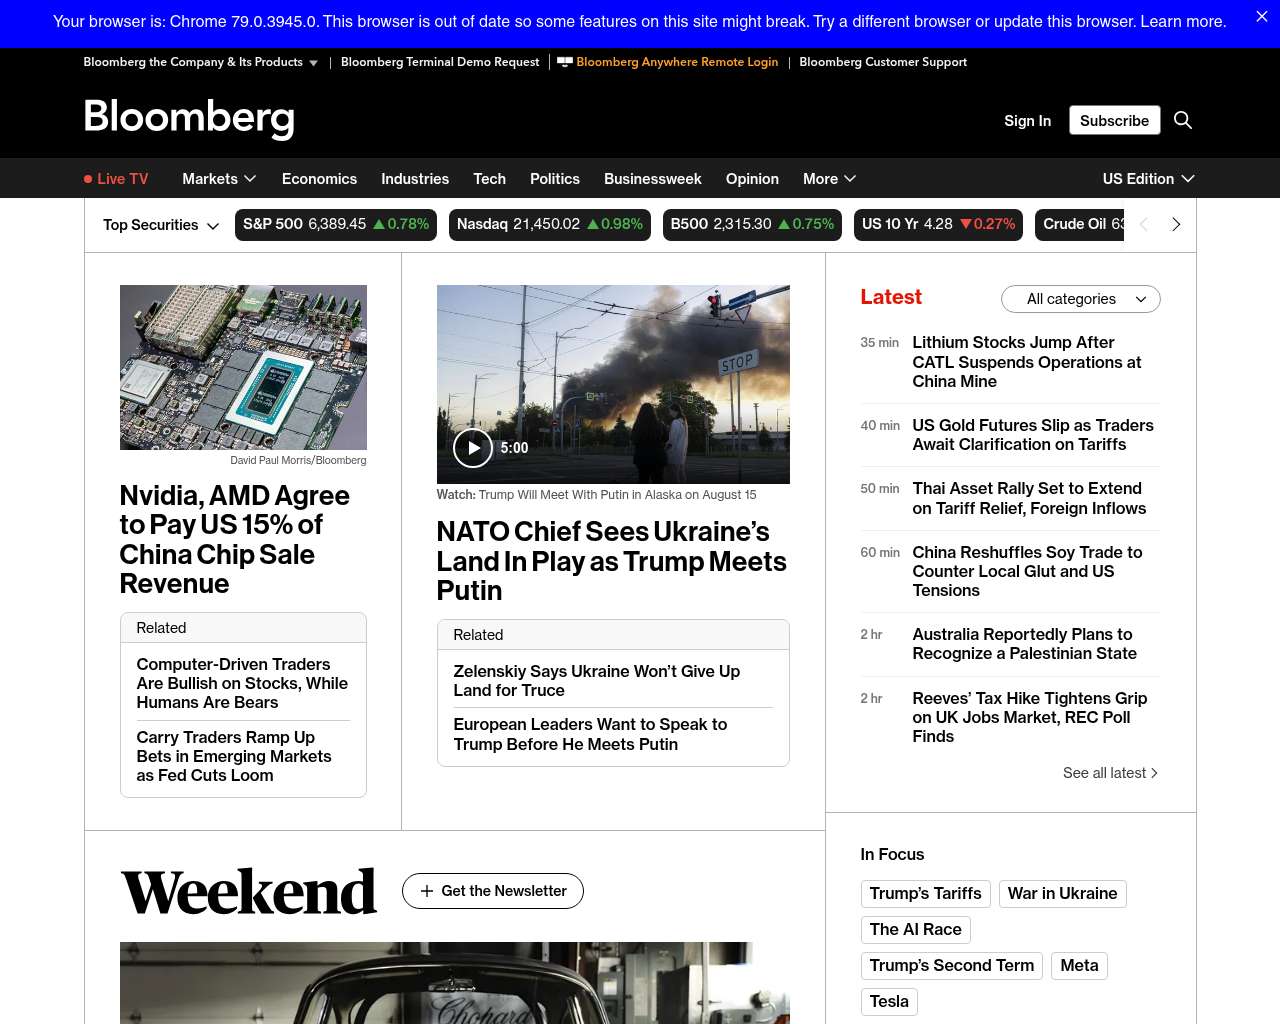Screen dimensions: 1280x1024
Task: Select the Tesla focus tag
Action: click(x=889, y=1002)
